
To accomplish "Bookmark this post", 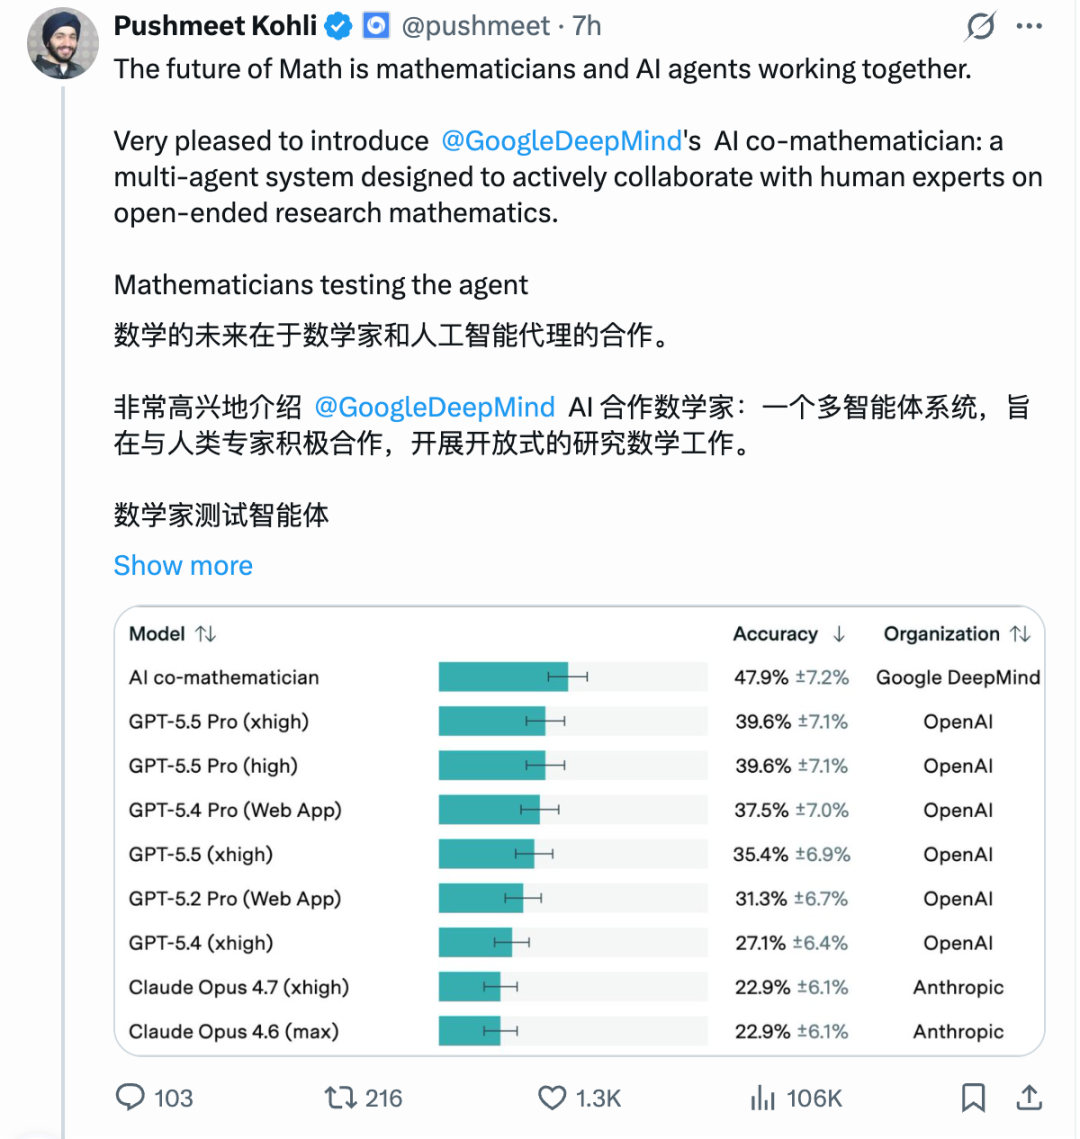I will 973,1098.
